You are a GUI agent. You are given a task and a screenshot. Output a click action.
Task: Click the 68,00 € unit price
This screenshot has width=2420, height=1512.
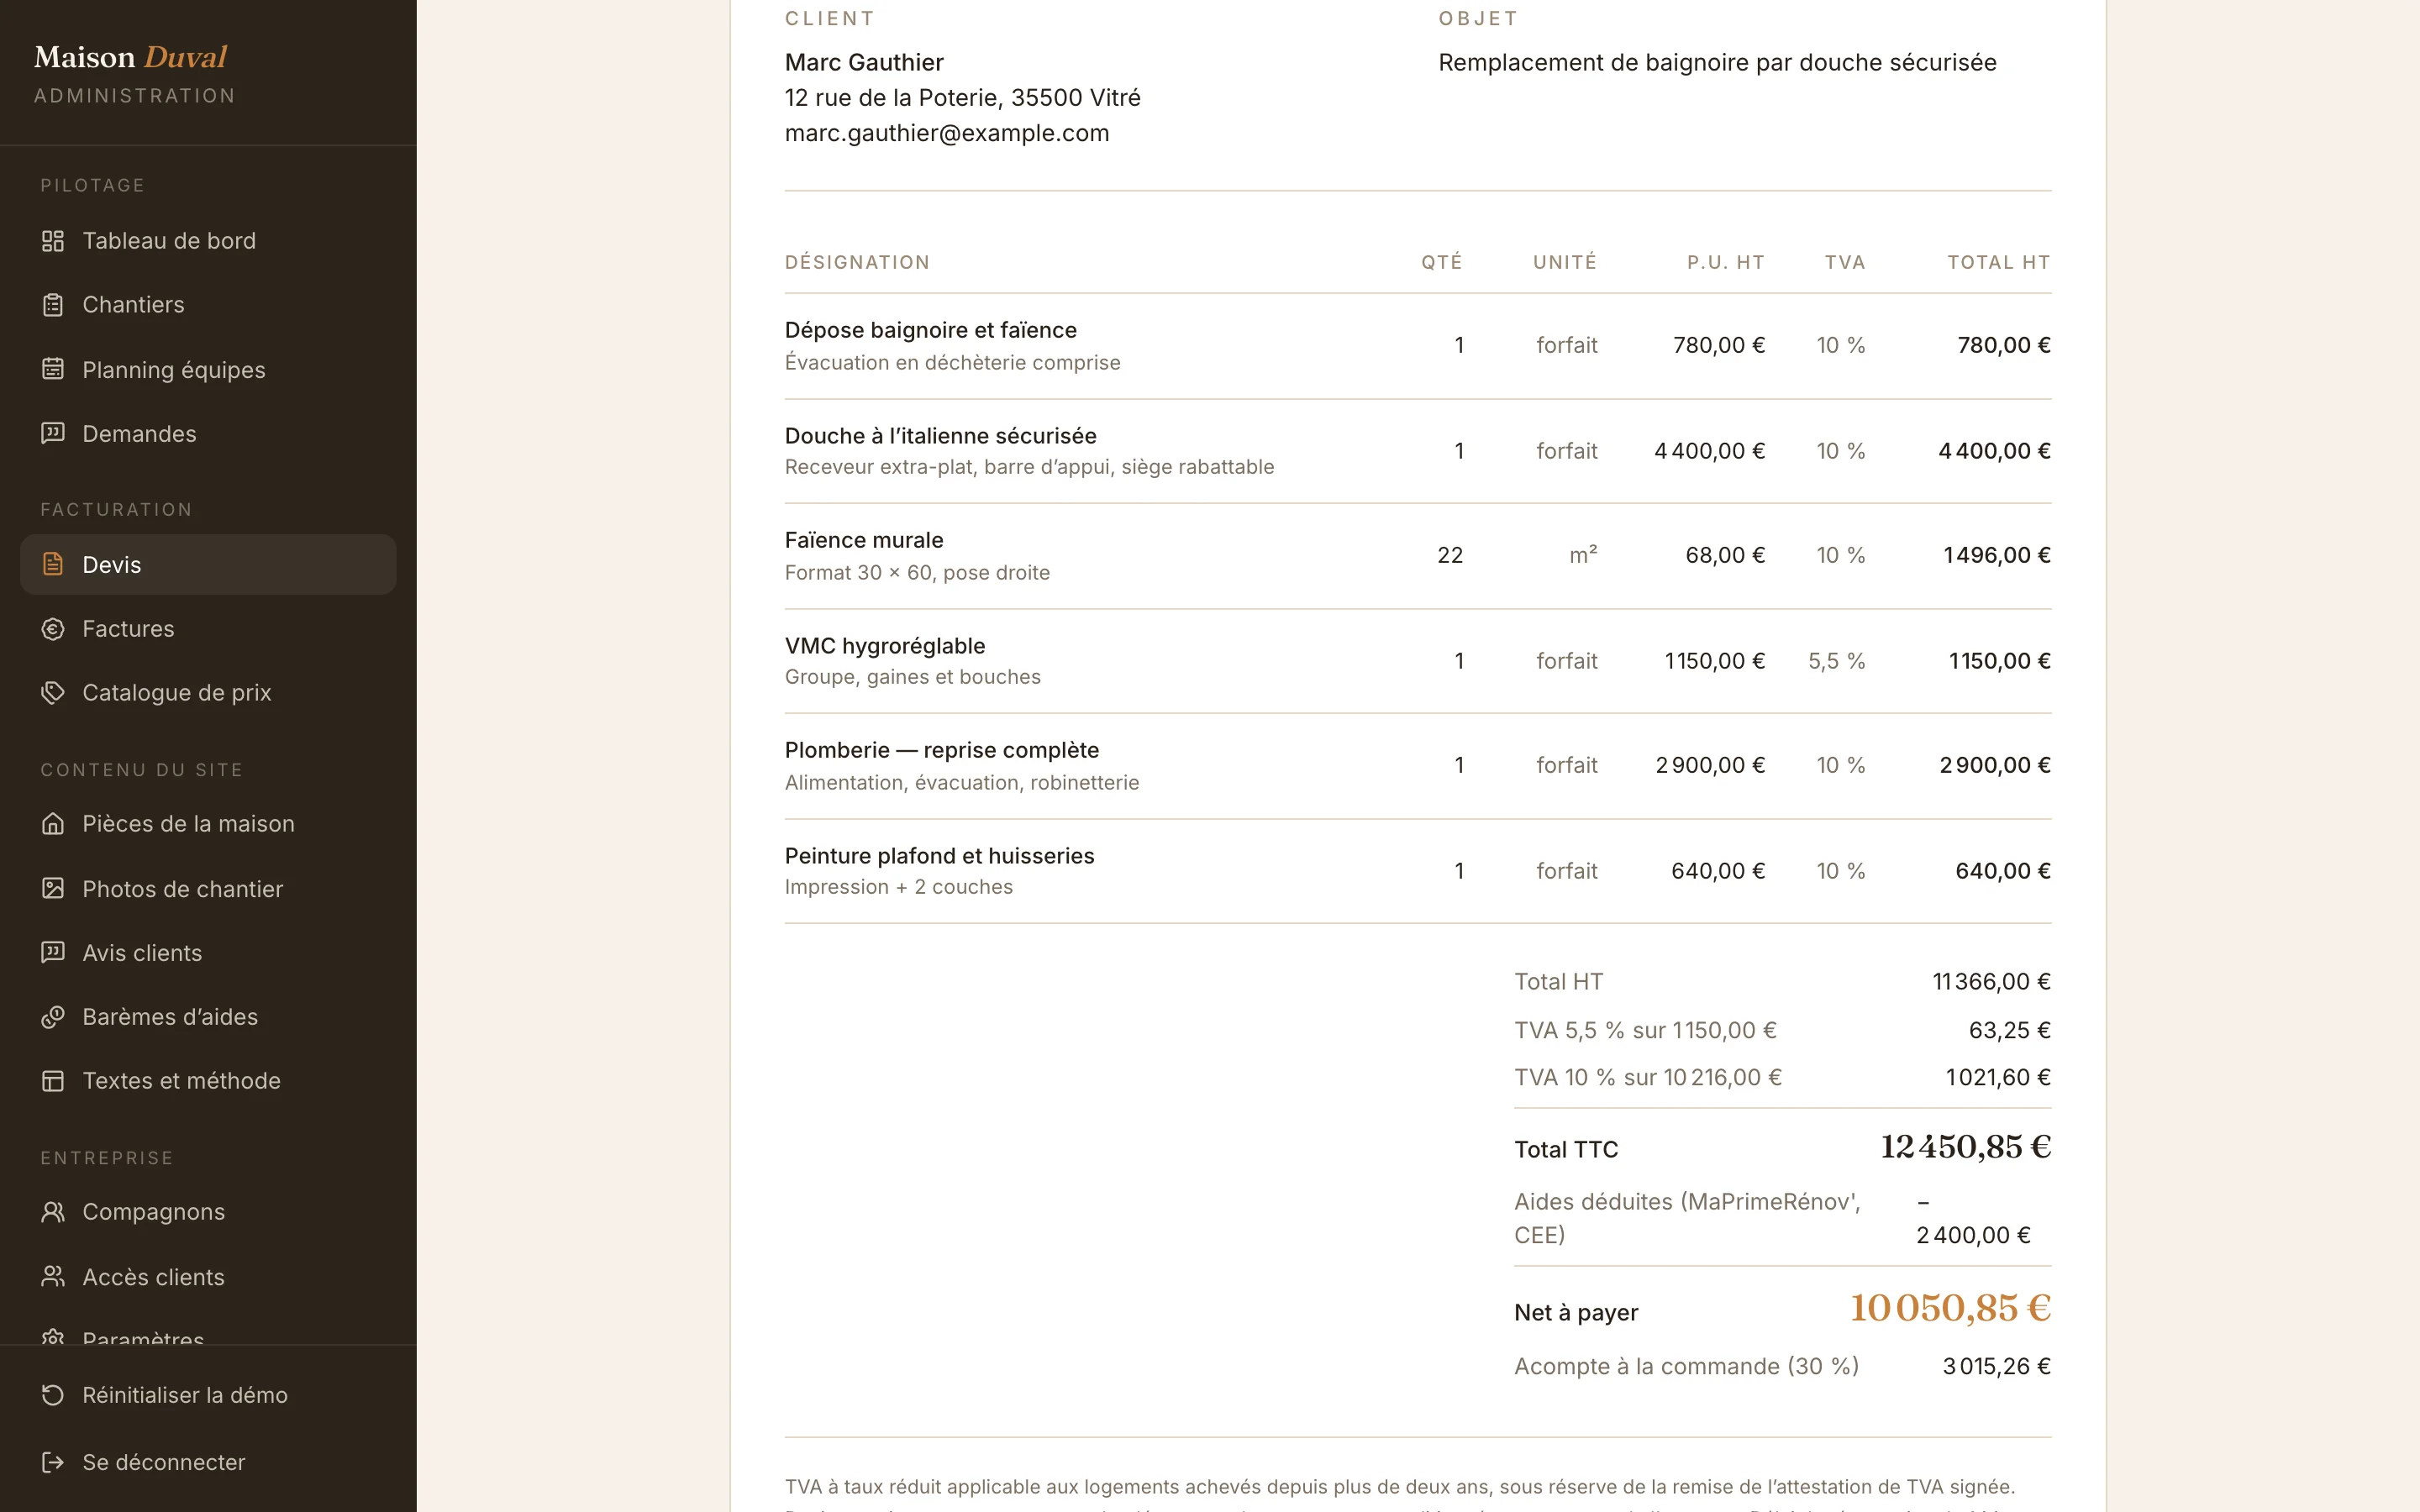click(x=1725, y=555)
